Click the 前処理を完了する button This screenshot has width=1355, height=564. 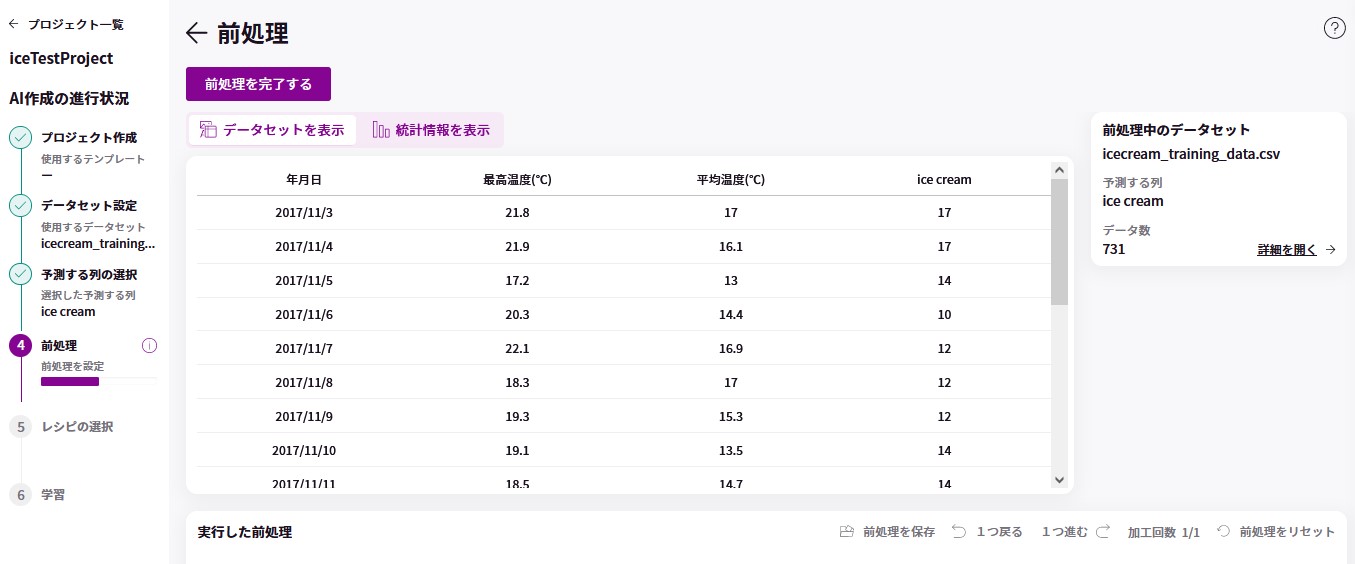point(258,84)
